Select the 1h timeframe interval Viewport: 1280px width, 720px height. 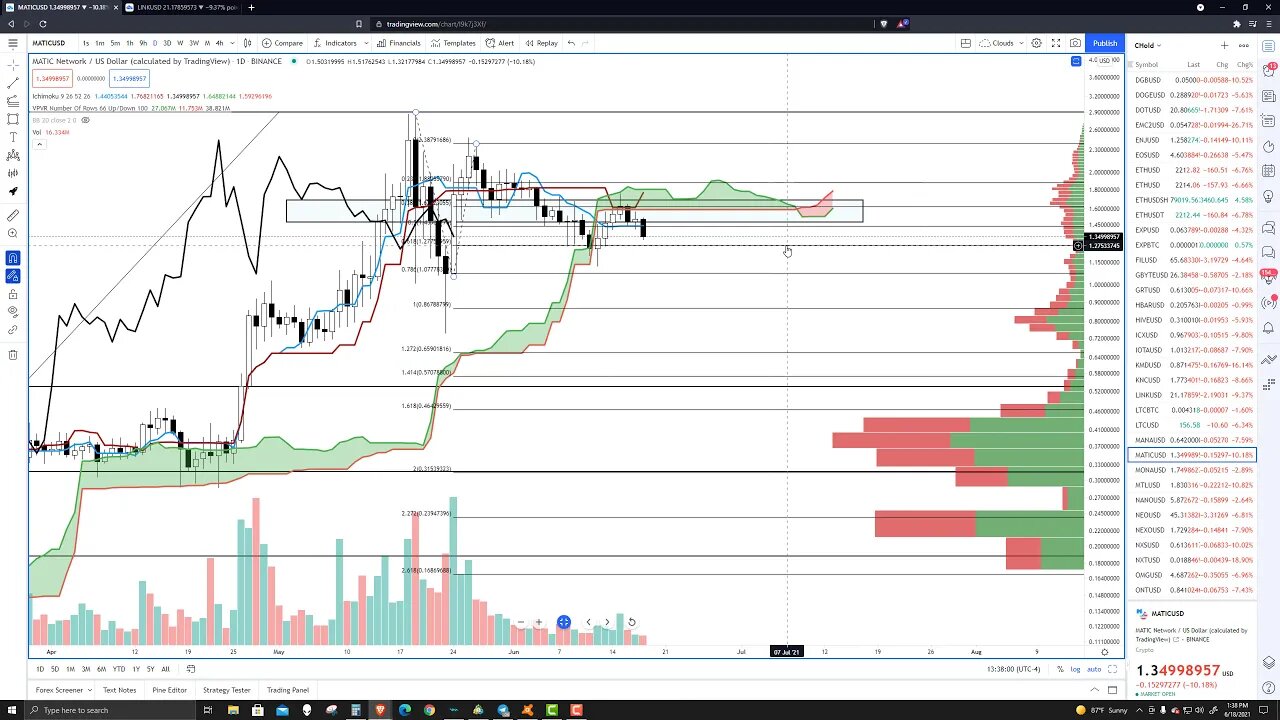pos(129,43)
